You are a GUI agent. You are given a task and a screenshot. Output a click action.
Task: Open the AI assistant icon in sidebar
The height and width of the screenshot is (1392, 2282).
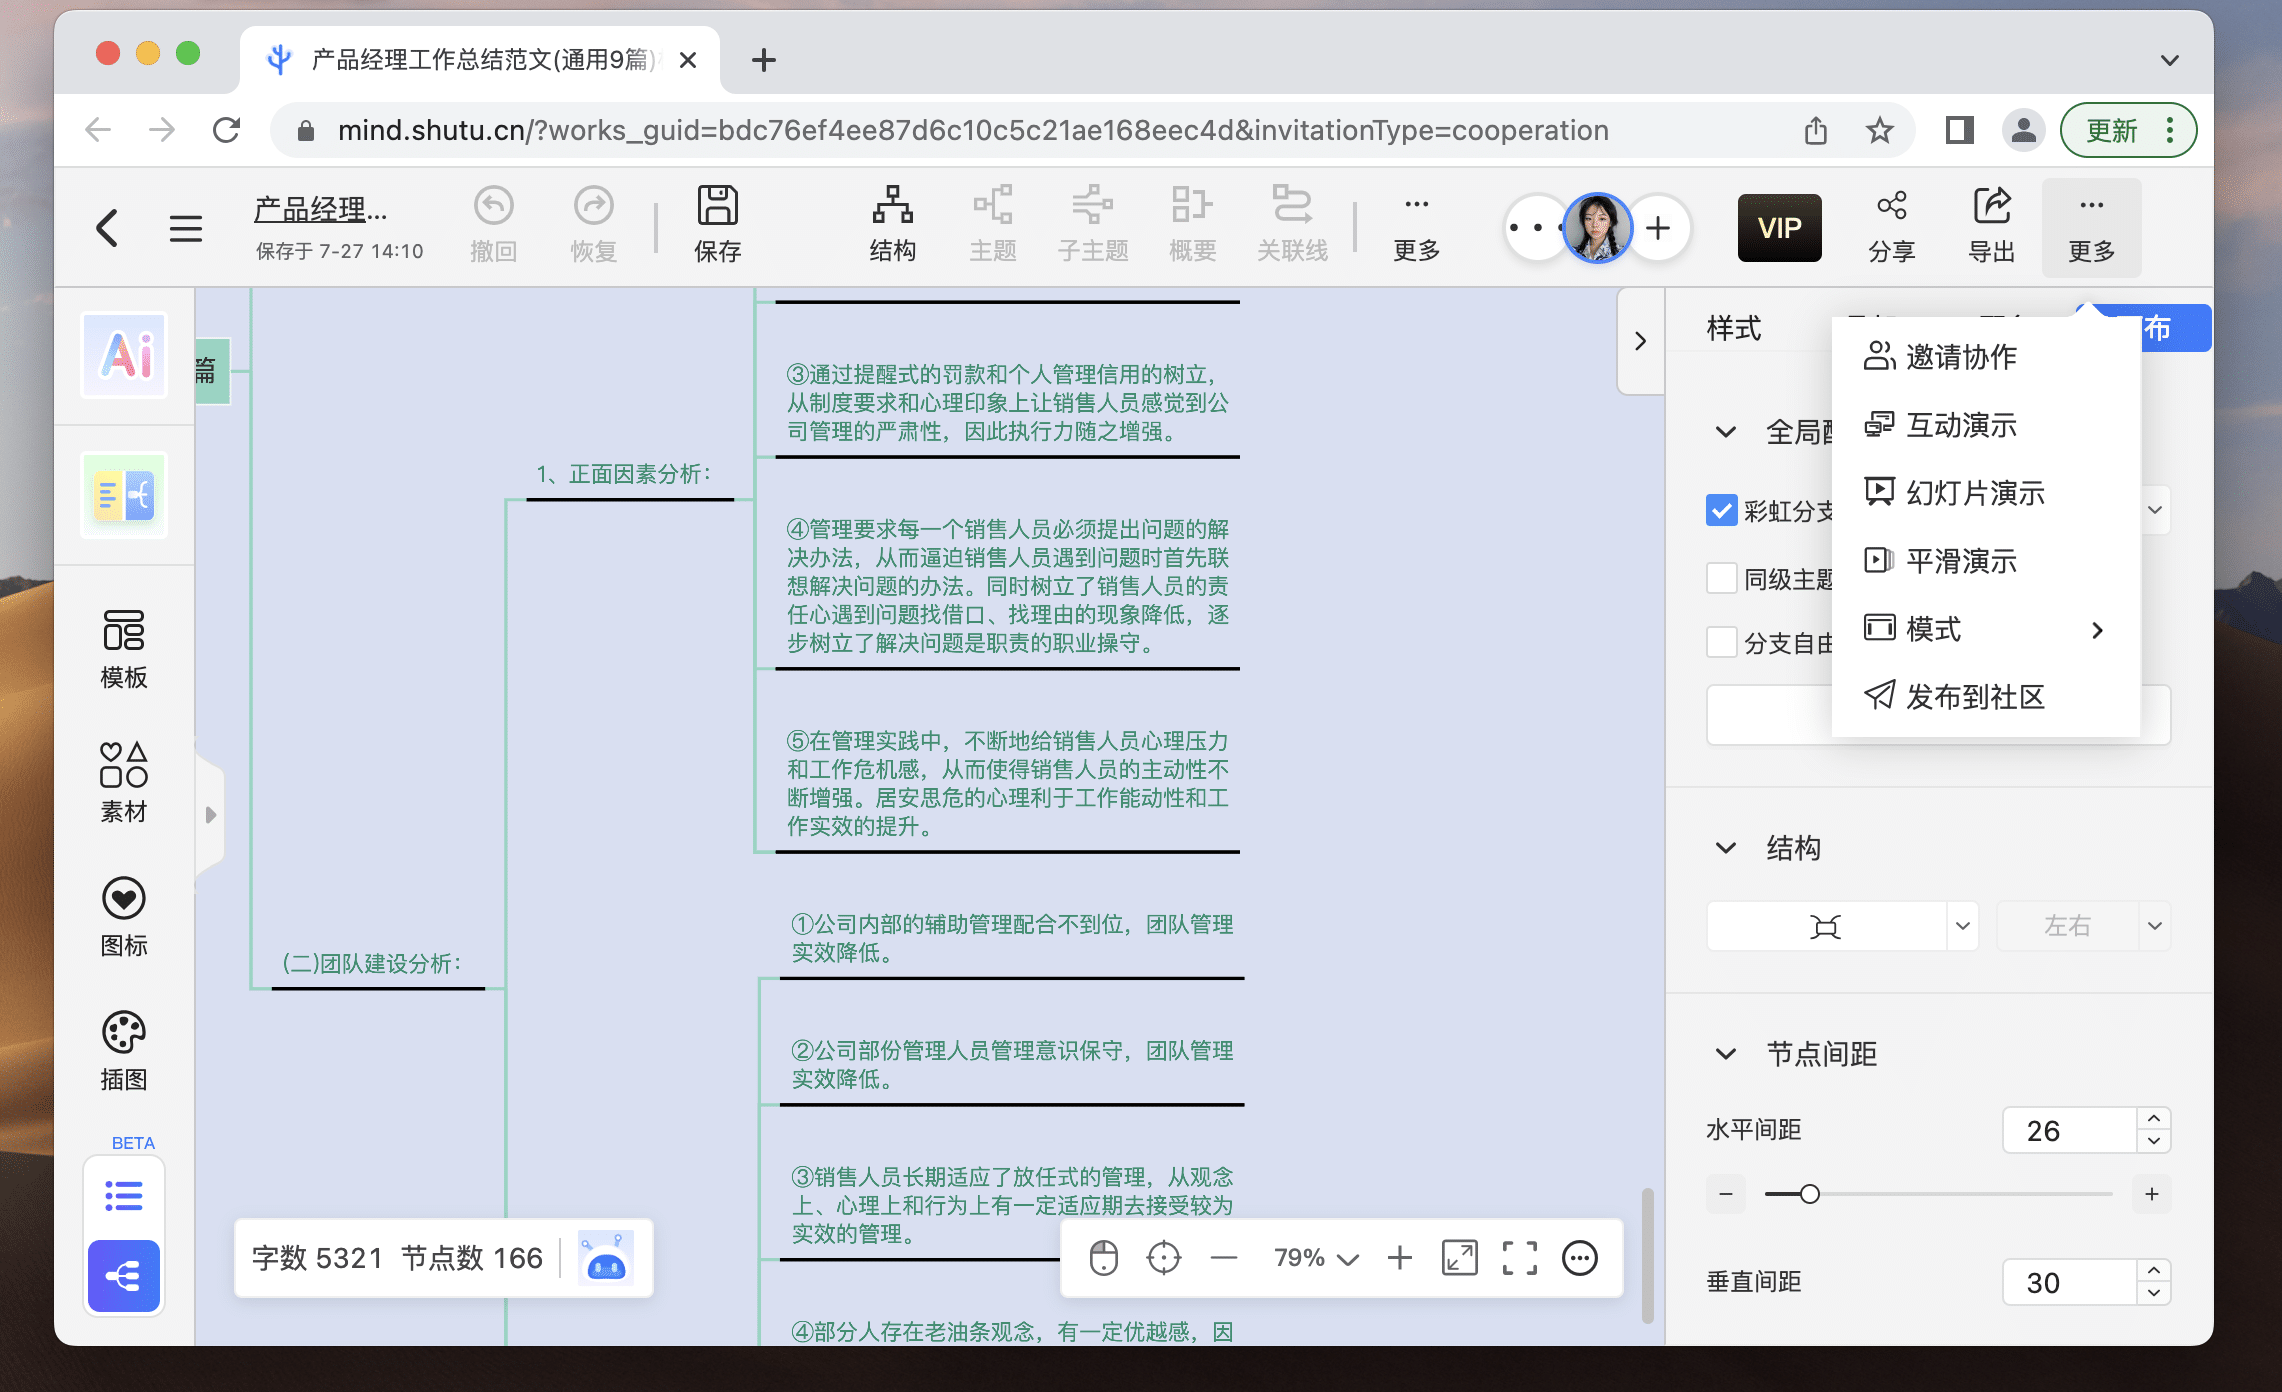(124, 355)
